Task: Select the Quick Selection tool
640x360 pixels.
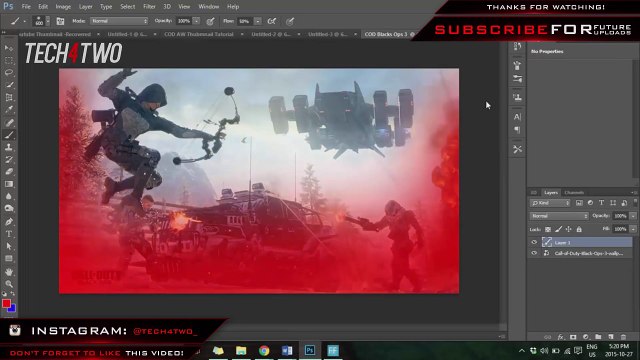Action: tap(9, 85)
